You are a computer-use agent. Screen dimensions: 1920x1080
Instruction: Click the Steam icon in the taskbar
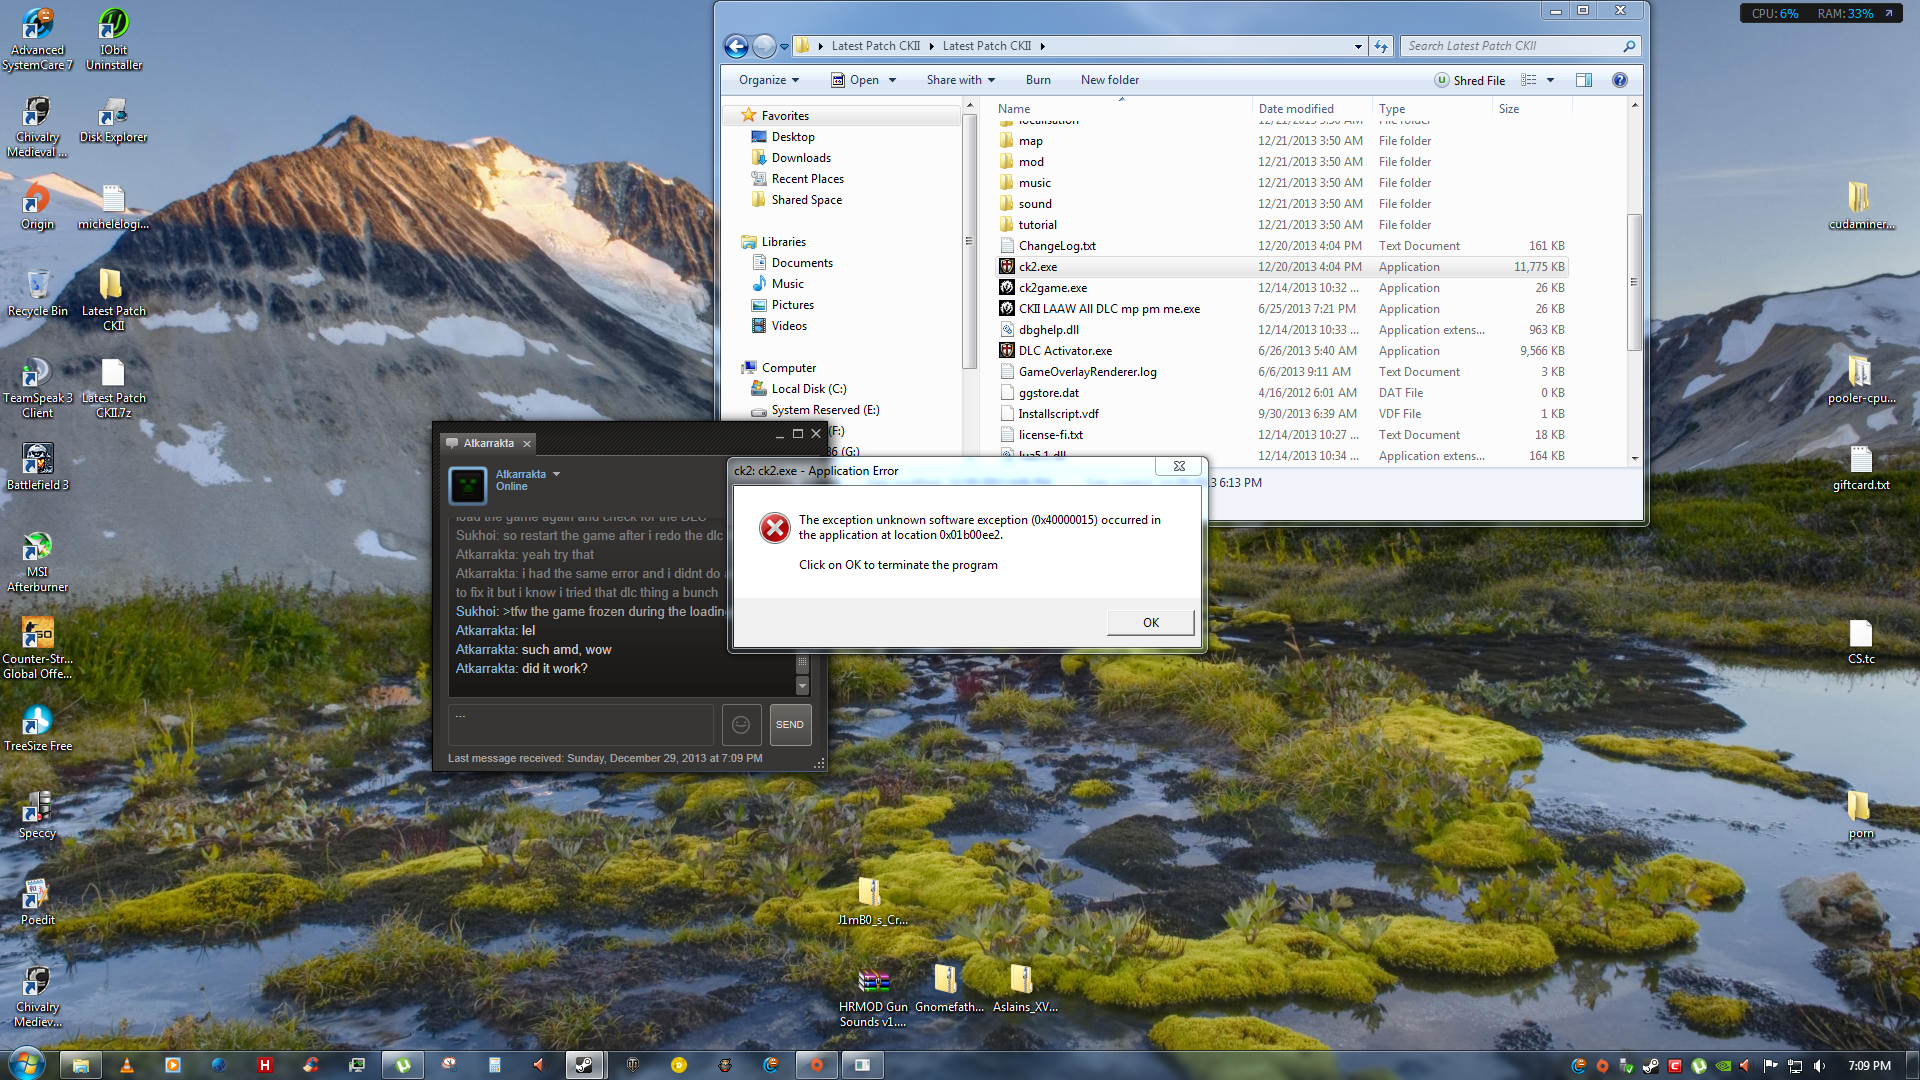(x=583, y=1065)
